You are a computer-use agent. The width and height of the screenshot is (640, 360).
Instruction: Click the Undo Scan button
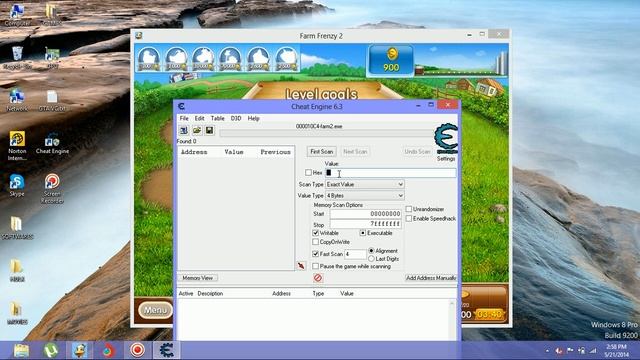(417, 152)
